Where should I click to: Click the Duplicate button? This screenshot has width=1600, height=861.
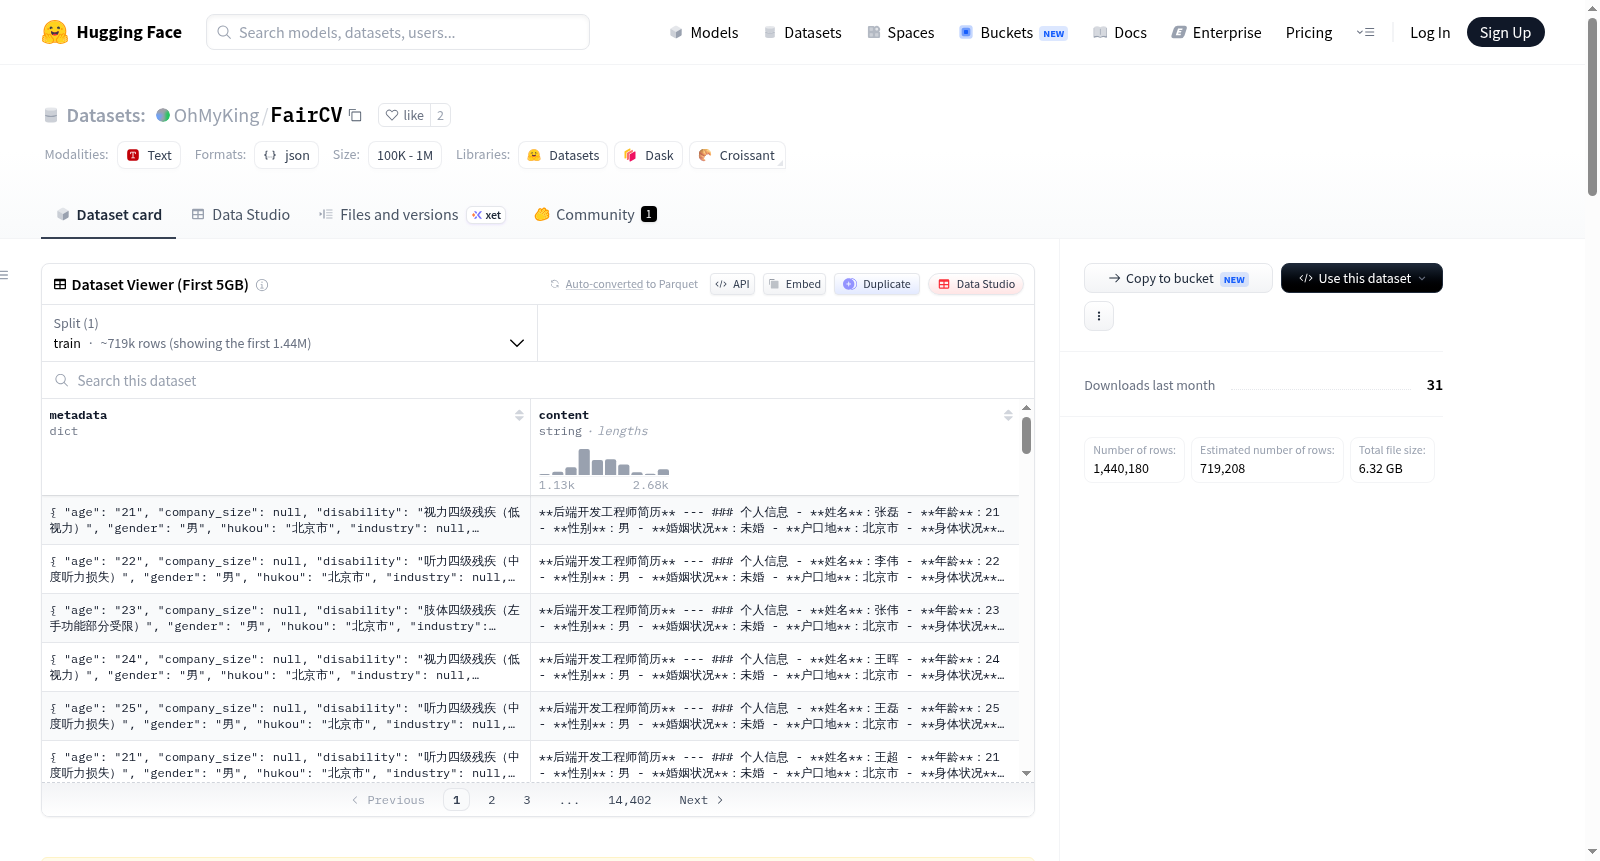[x=877, y=284]
